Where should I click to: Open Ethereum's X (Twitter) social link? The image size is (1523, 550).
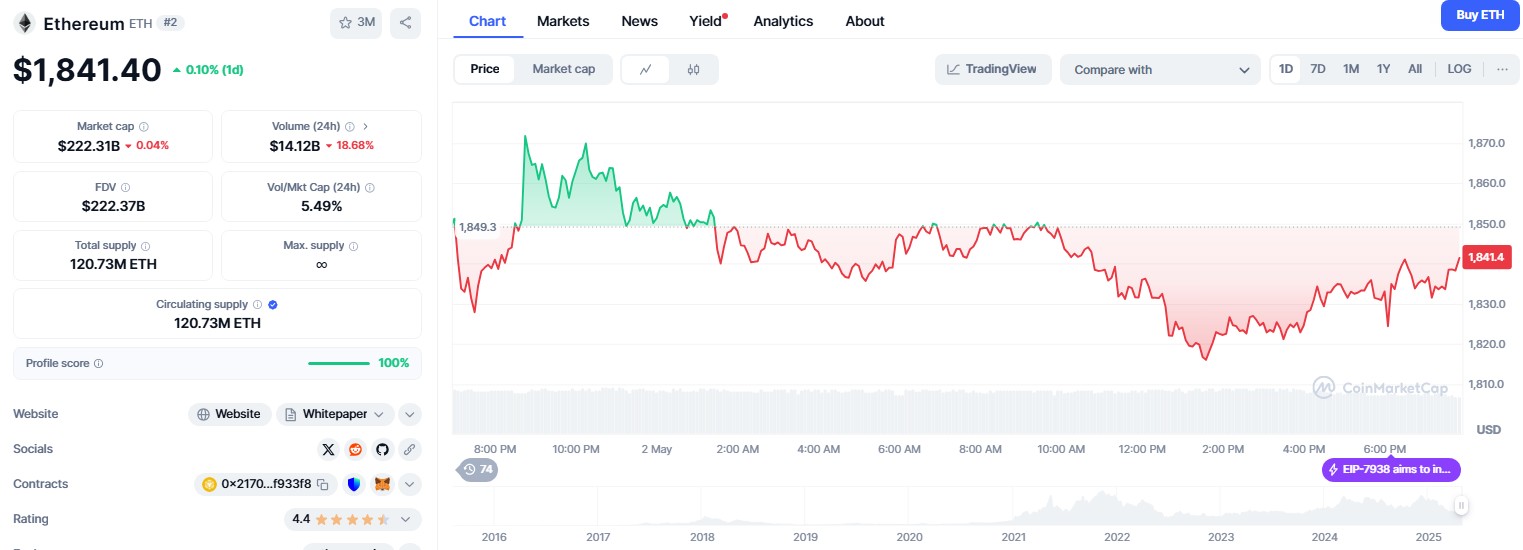coord(328,449)
